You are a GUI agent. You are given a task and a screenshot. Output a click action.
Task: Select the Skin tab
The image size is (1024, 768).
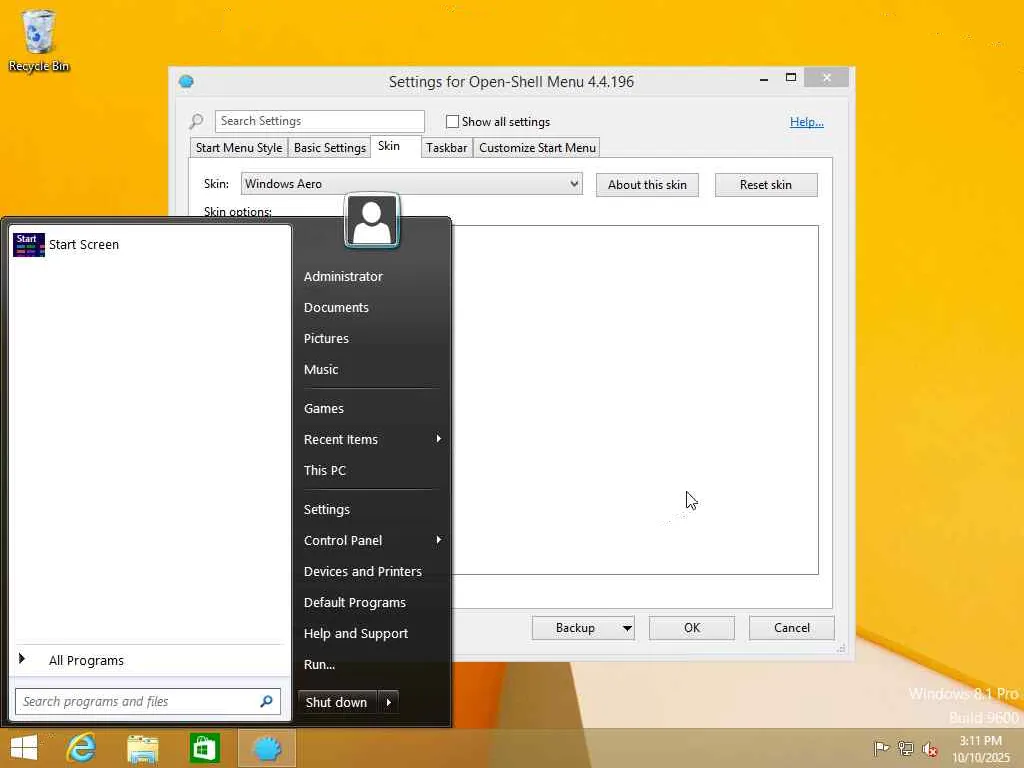pos(389,146)
